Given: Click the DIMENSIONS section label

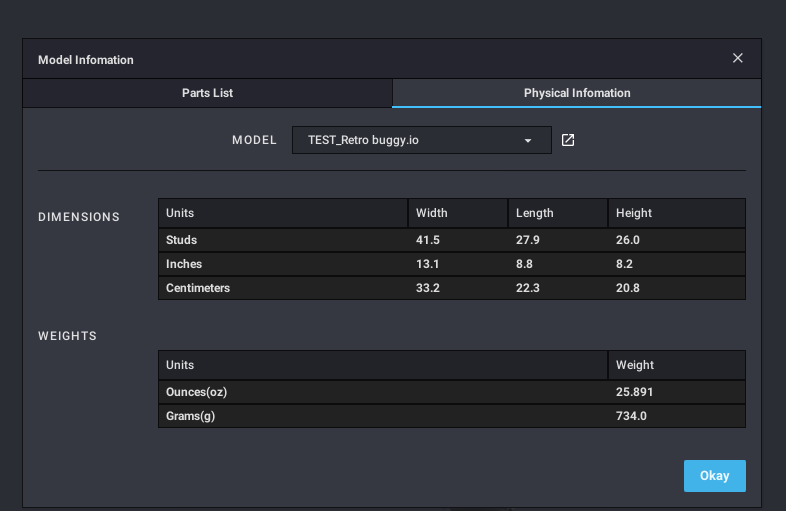Looking at the screenshot, I should [79, 217].
